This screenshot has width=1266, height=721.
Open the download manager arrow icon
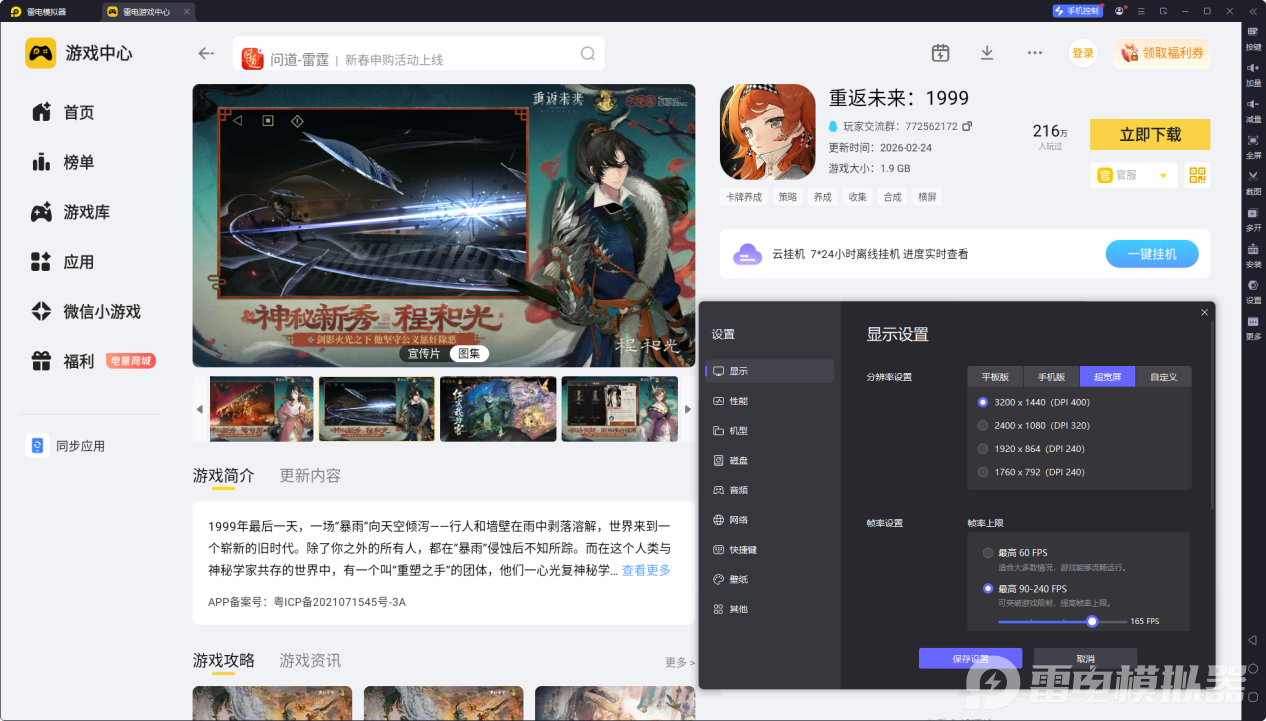click(x=987, y=53)
